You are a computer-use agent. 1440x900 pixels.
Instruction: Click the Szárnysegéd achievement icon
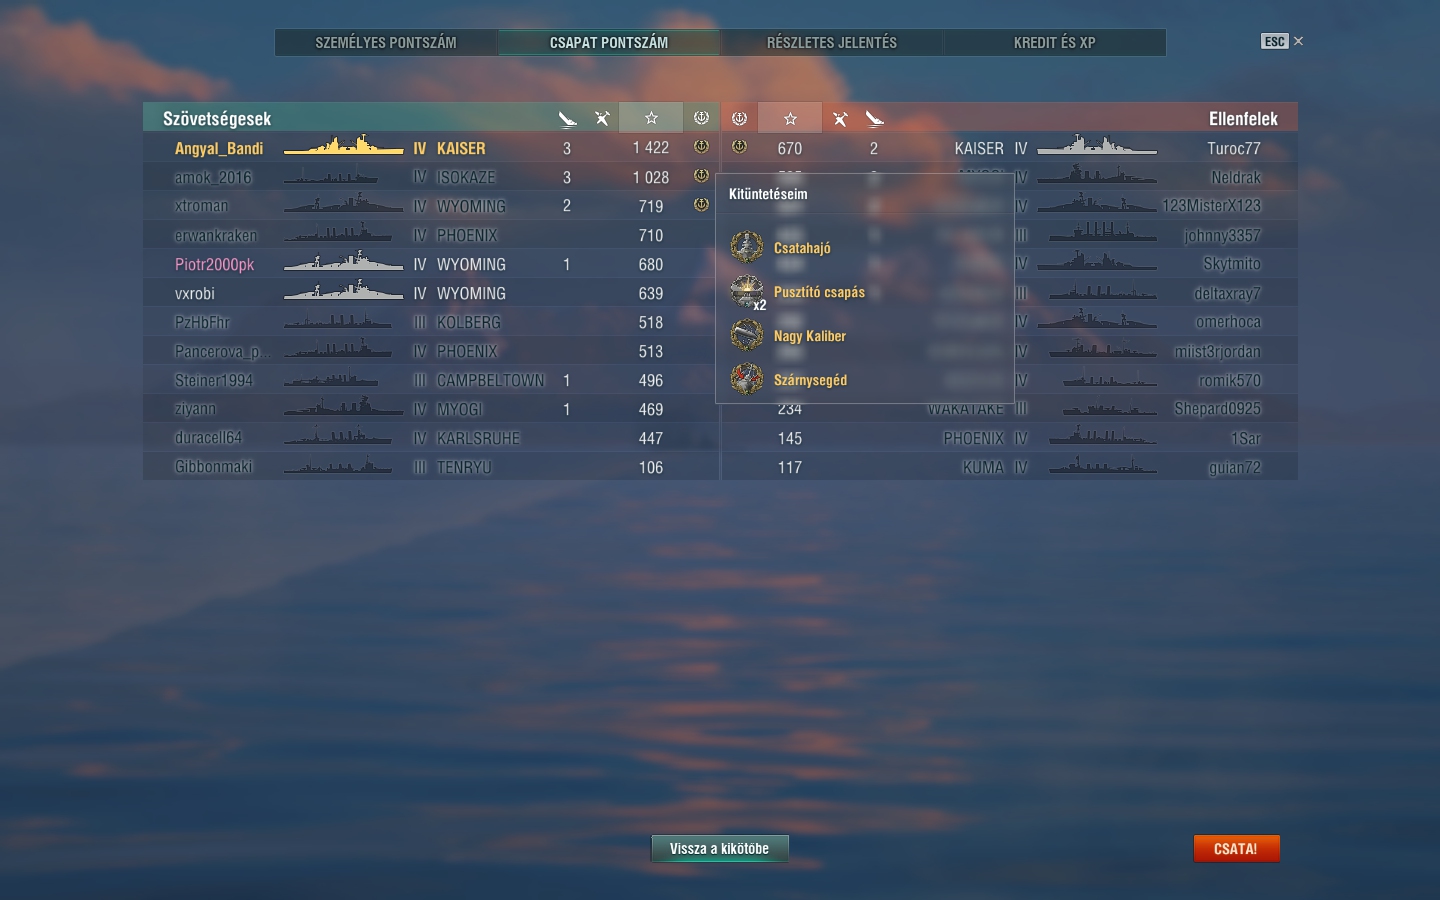pyautogui.click(x=747, y=379)
